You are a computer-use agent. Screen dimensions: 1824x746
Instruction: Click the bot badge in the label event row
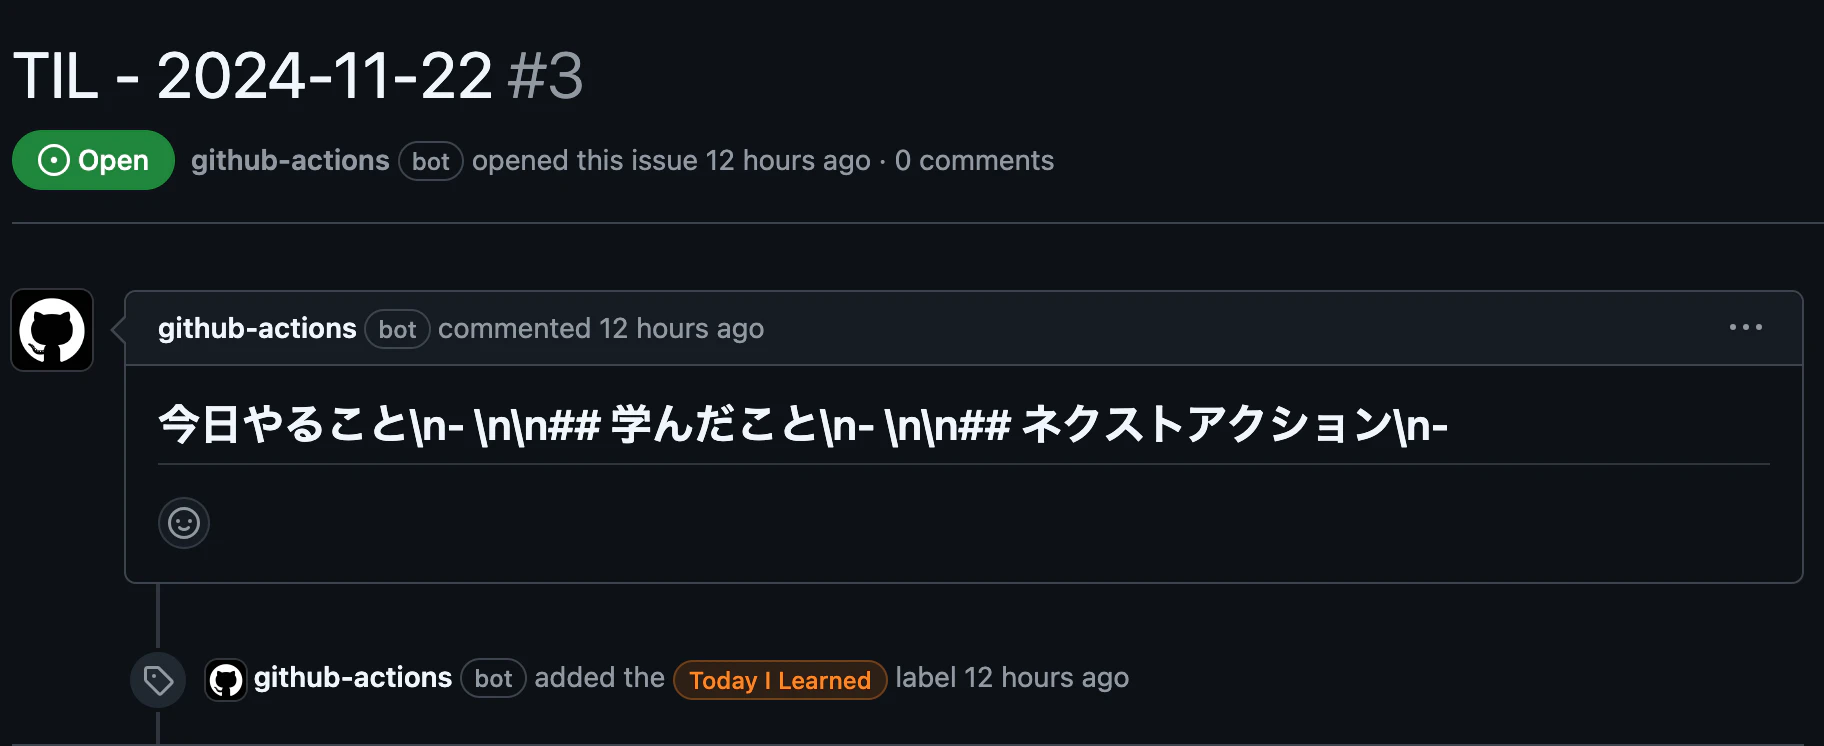tap(493, 678)
